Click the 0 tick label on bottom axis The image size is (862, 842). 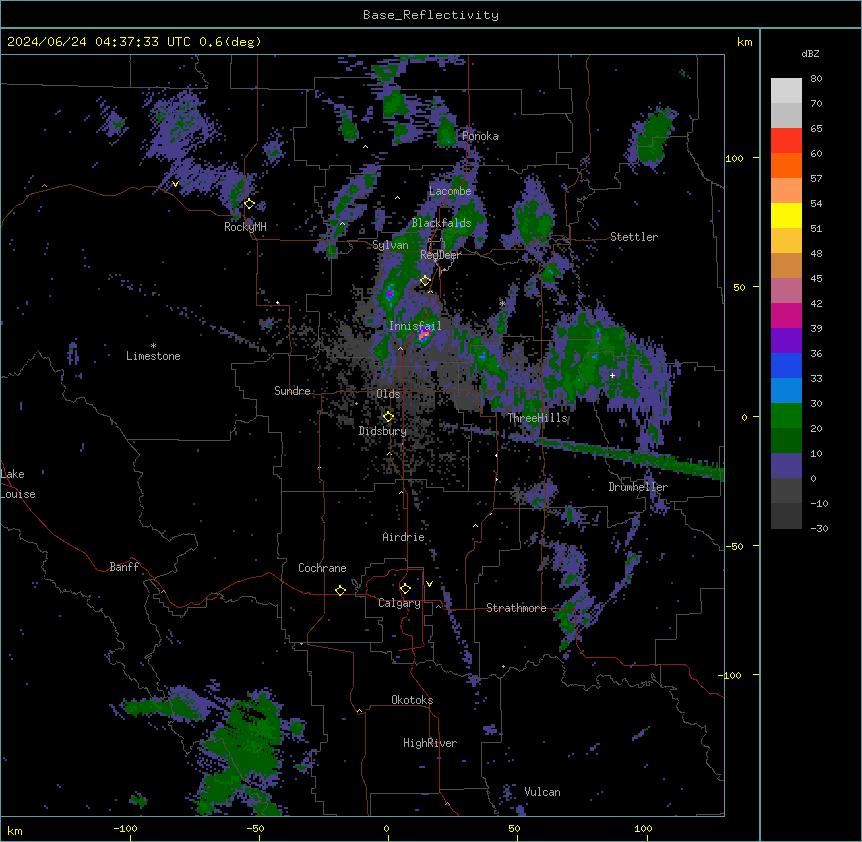[386, 828]
